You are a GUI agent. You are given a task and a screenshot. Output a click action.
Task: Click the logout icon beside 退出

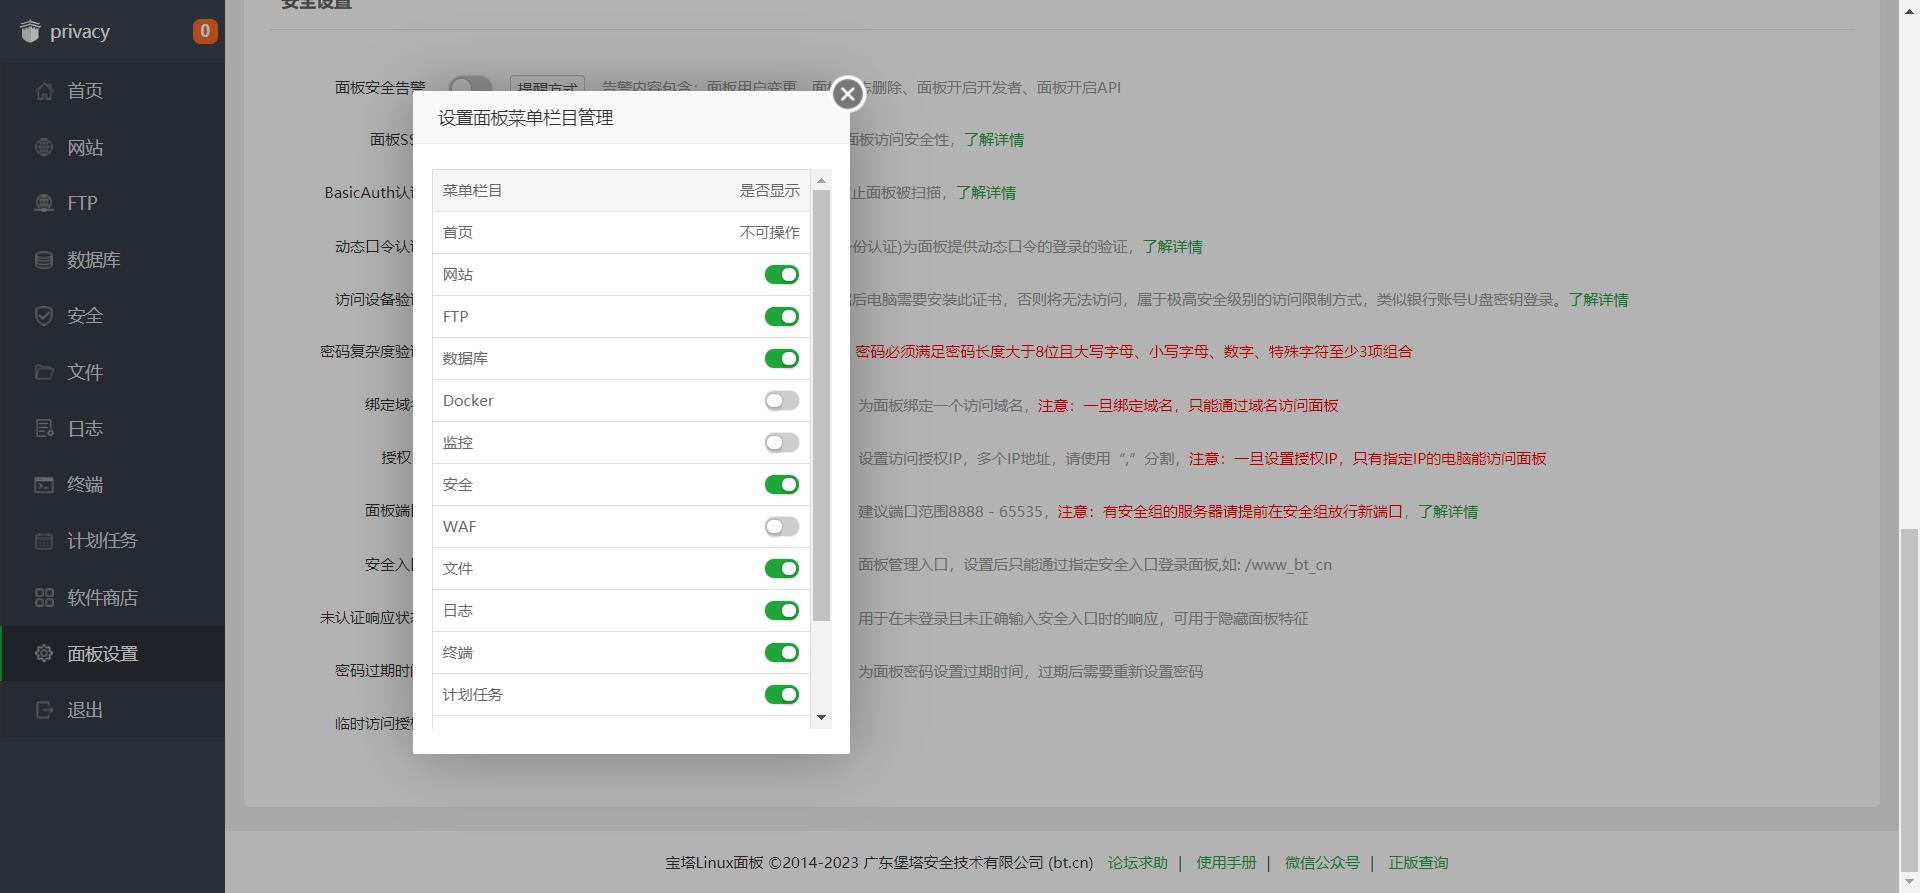click(x=44, y=710)
